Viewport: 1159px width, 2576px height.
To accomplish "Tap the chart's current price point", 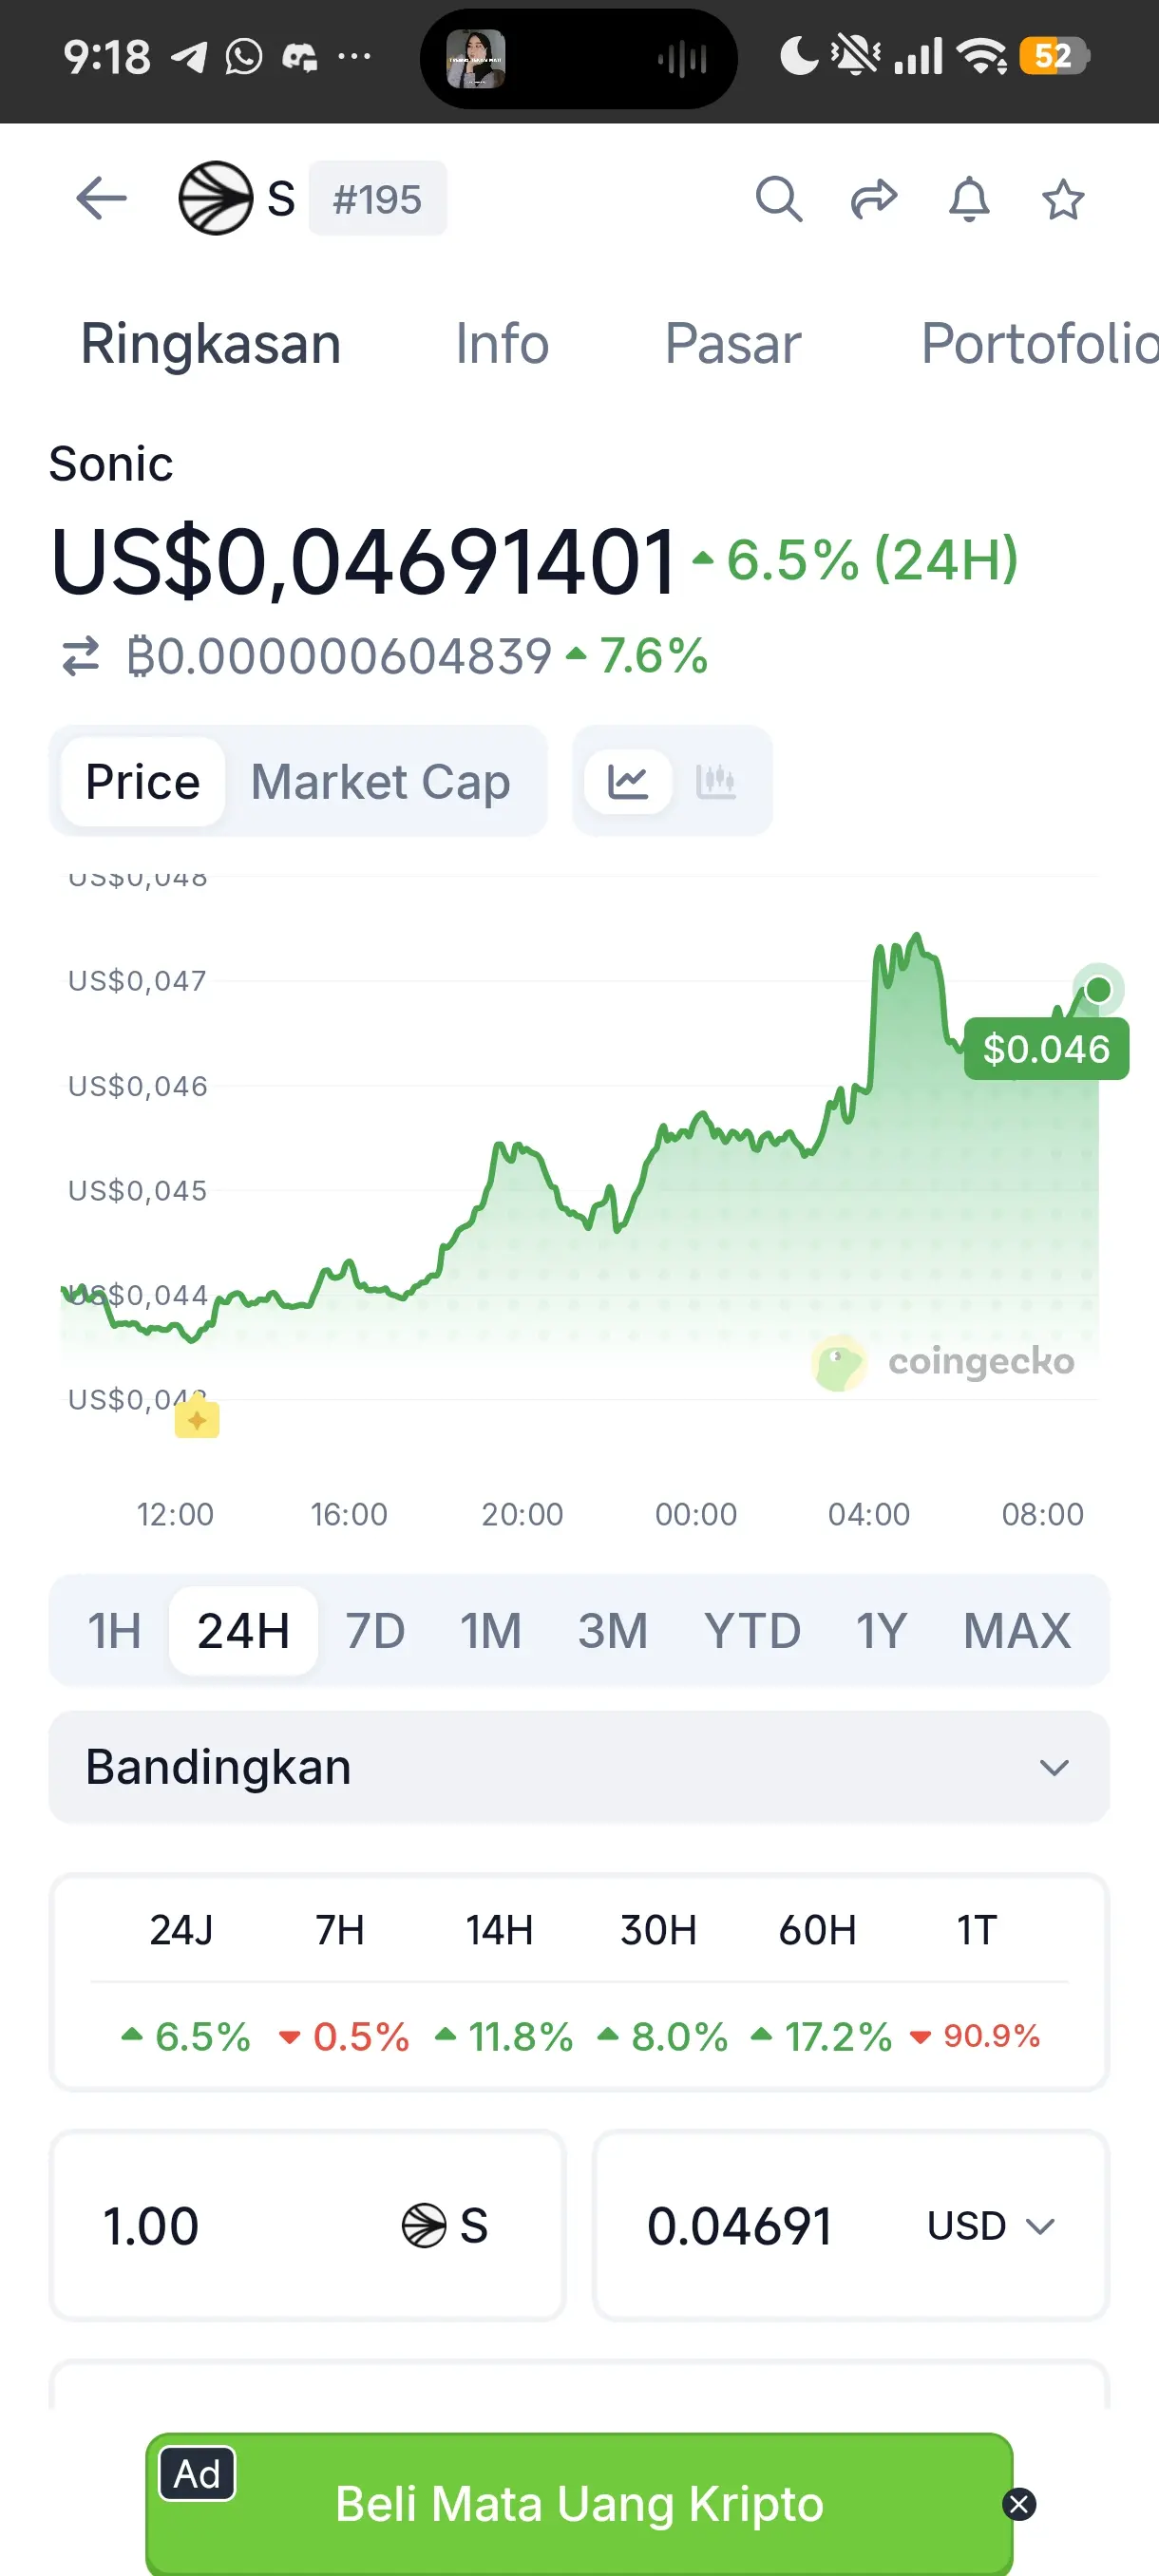I will point(1098,989).
